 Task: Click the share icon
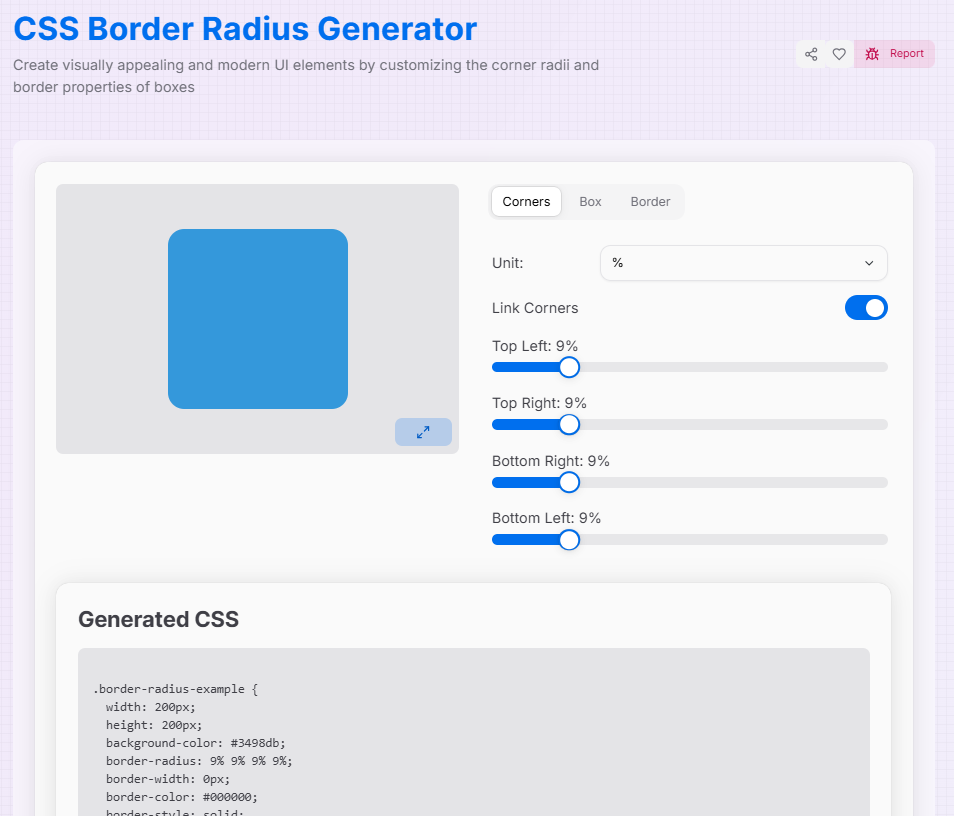point(811,54)
